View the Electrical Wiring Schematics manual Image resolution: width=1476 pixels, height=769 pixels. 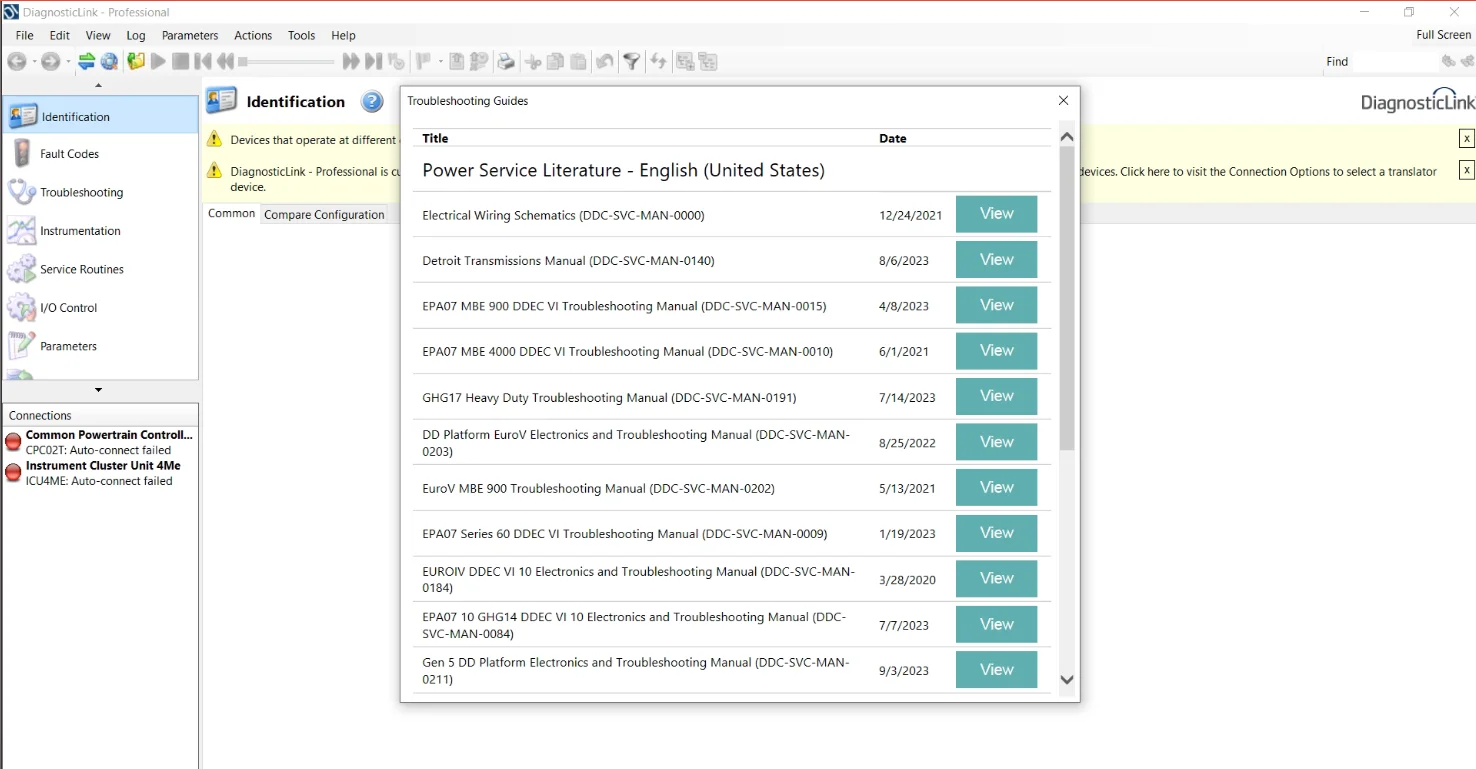(x=996, y=214)
